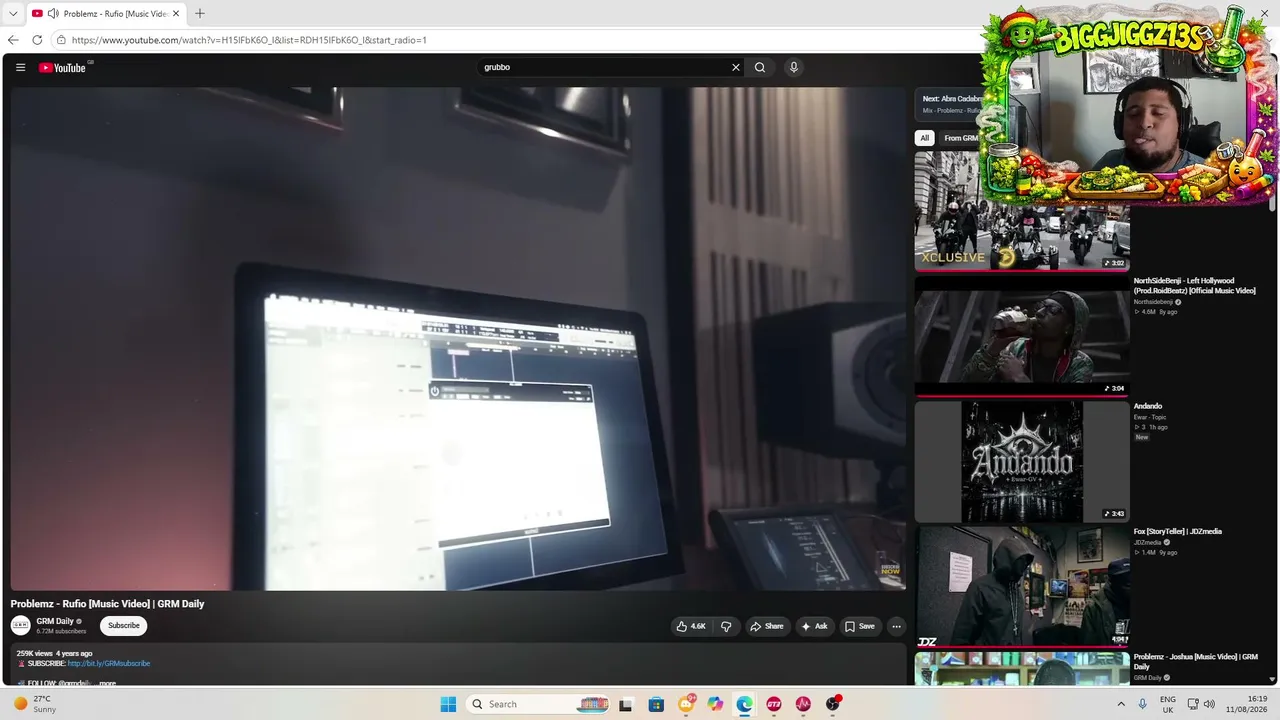Open the yellow chat app with the 9+ badge
The height and width of the screenshot is (720, 1280).
[686, 704]
